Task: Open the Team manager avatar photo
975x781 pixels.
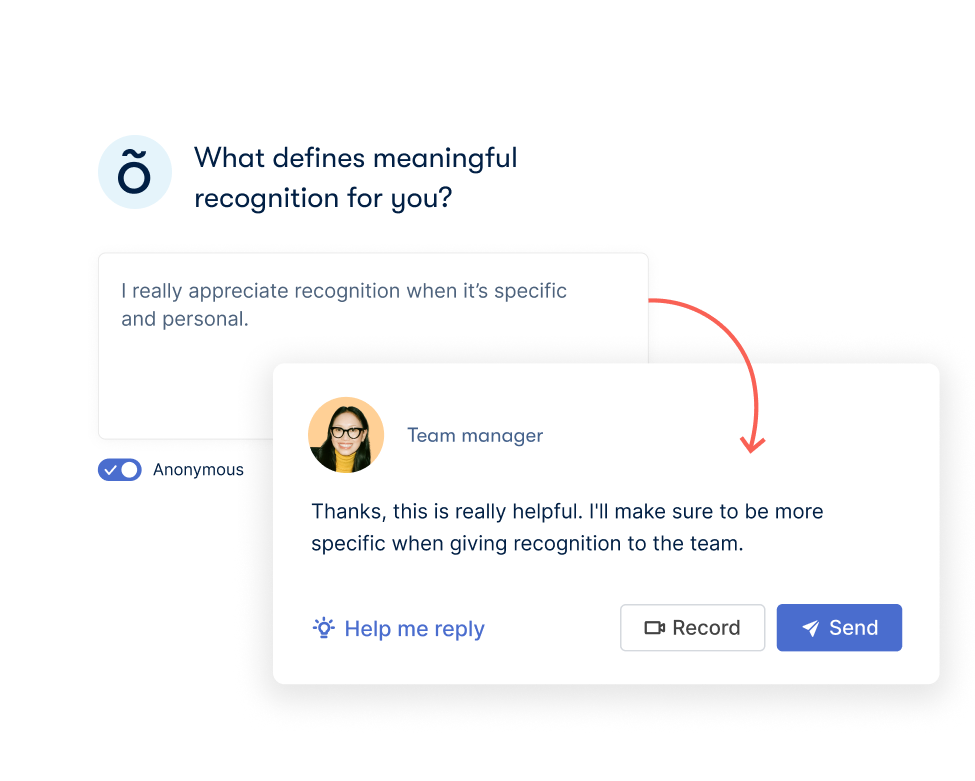Action: point(346,435)
